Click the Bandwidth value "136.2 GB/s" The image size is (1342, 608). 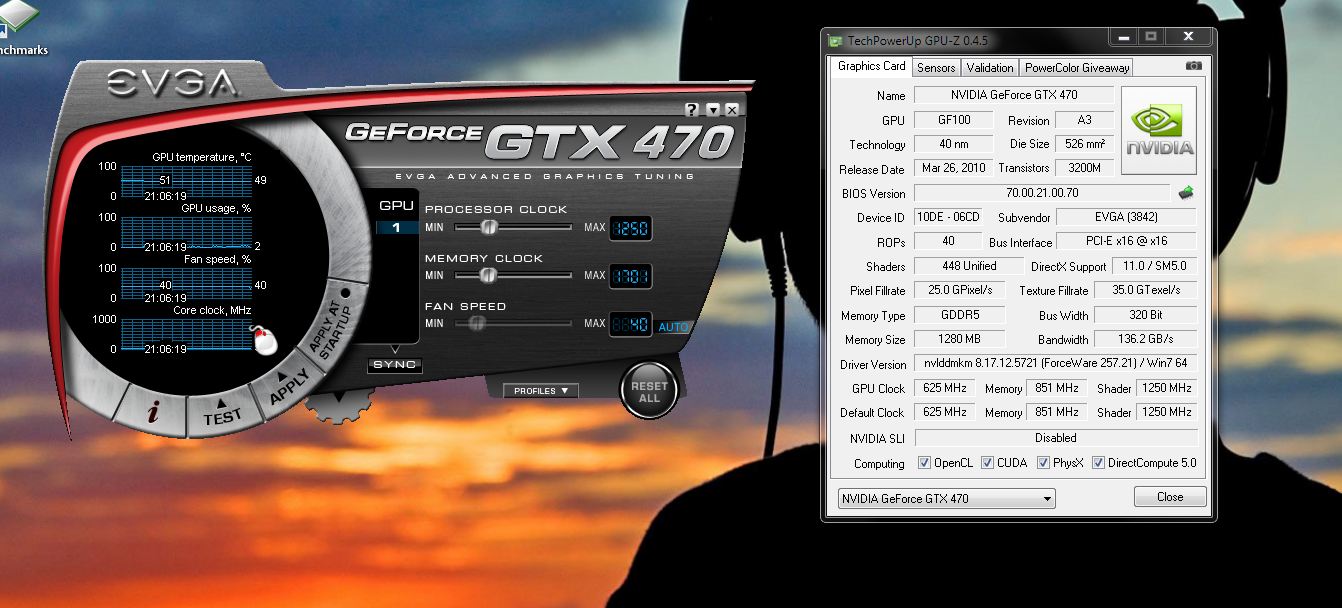pos(1146,339)
